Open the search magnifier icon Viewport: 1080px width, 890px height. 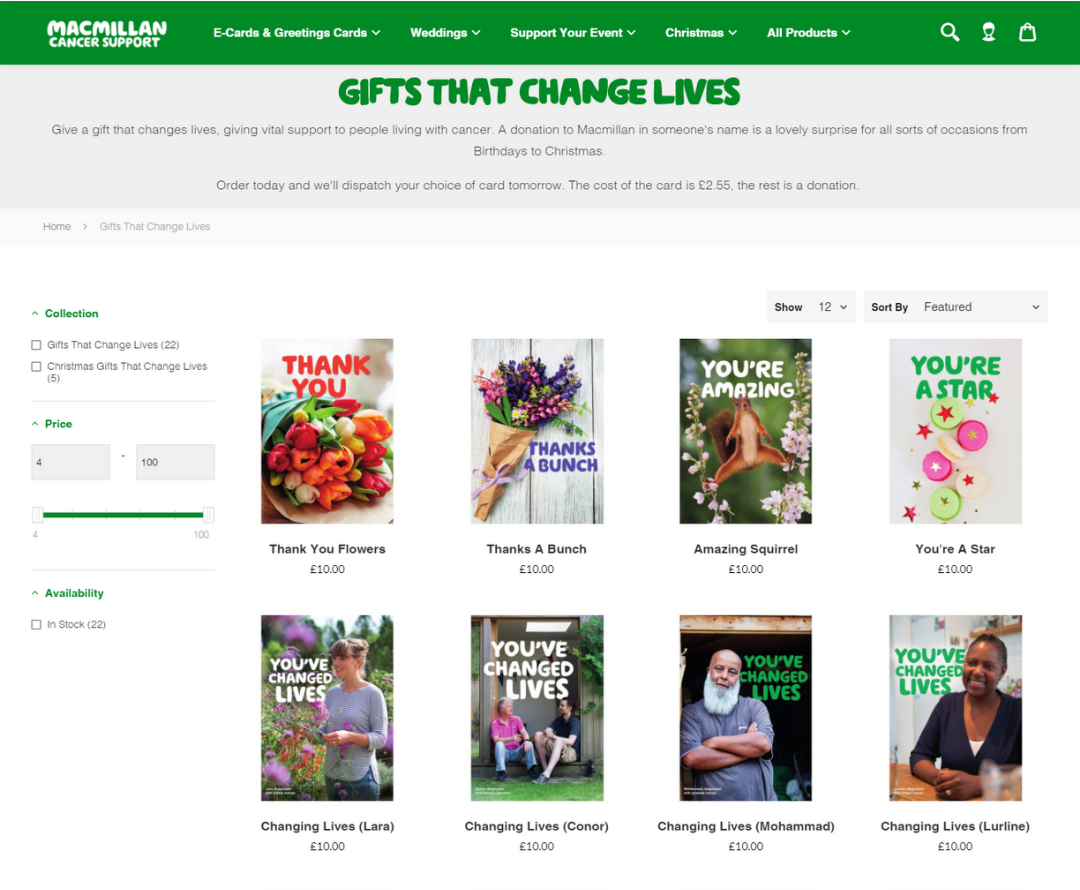(x=950, y=32)
